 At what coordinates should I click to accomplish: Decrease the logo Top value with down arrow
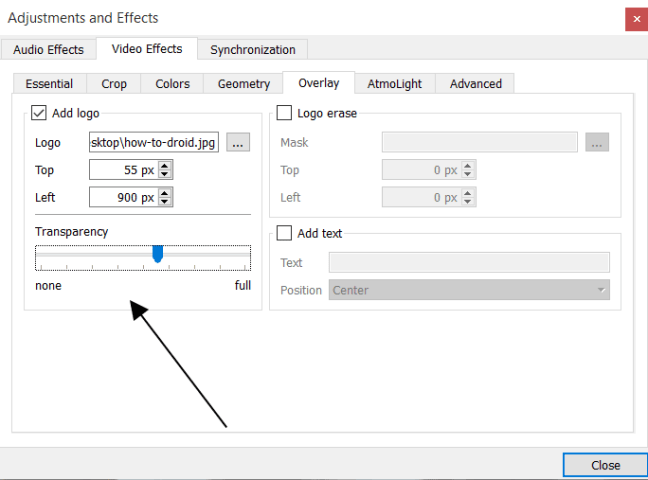pyautogui.click(x=166, y=175)
